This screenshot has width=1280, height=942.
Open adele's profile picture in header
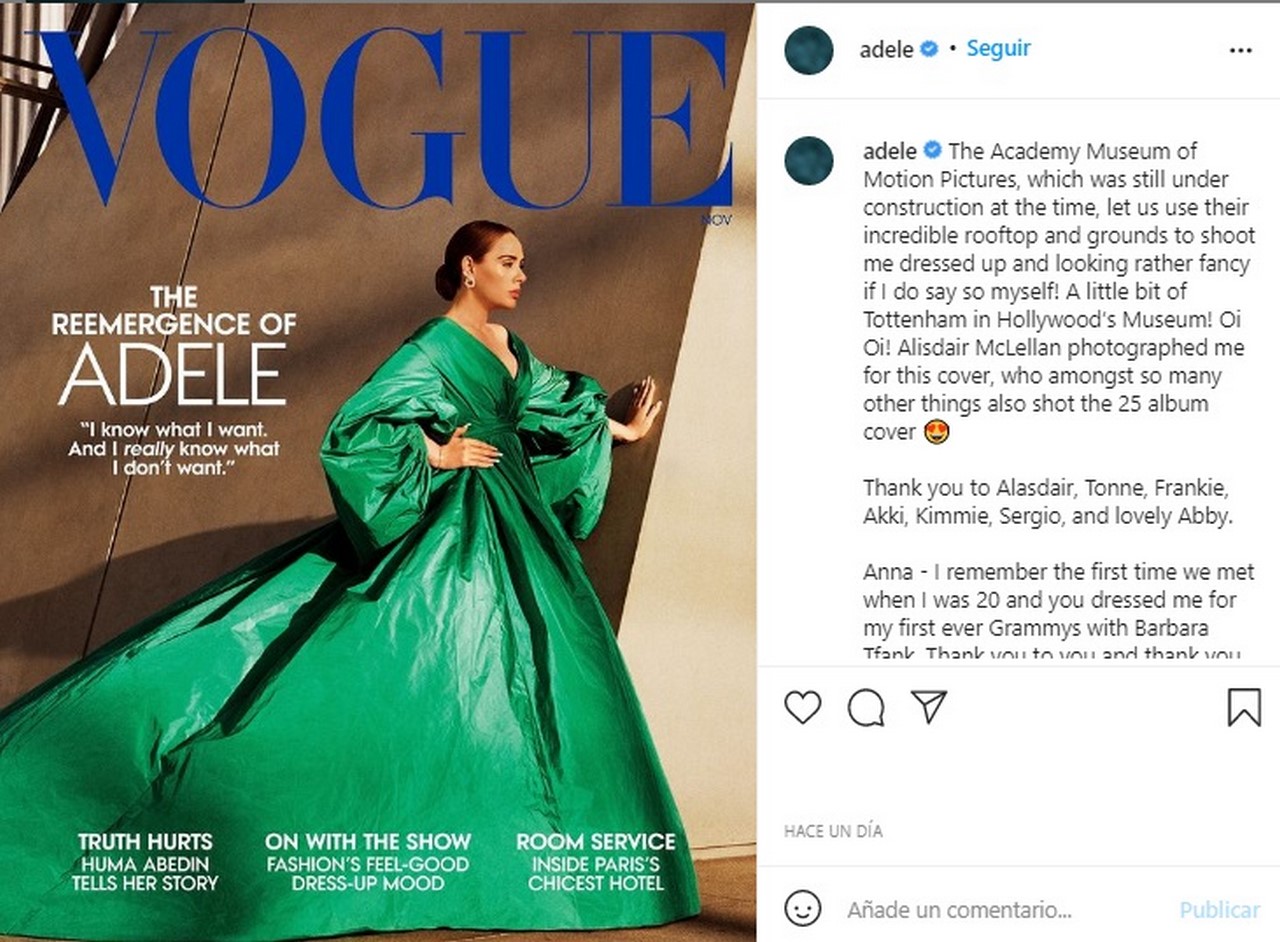click(809, 50)
